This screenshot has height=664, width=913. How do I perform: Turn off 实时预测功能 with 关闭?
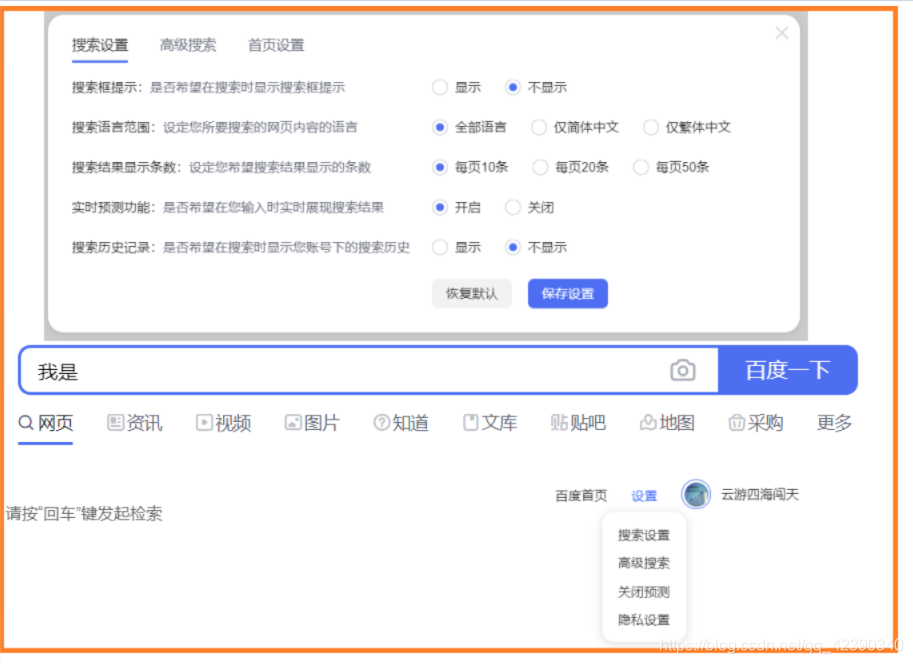[x=512, y=207]
